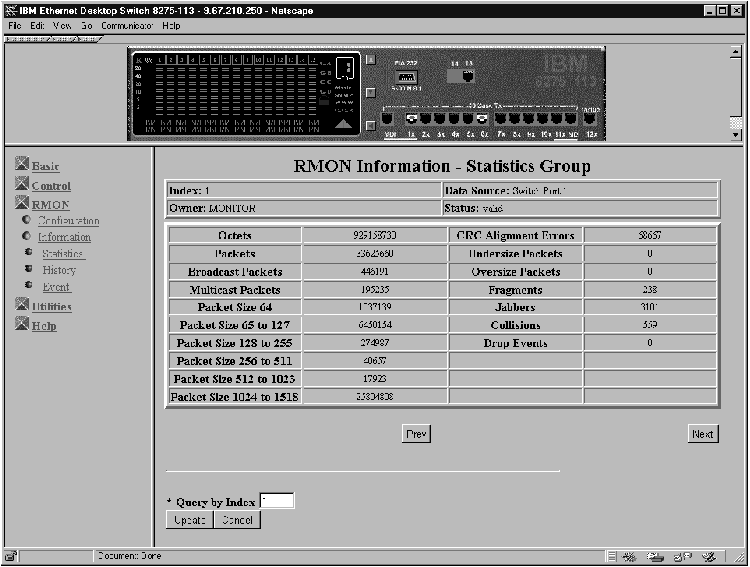The width and height of the screenshot is (750, 567).
Task: Click the up-arrow triangle on switch panel
Action: tap(343, 123)
